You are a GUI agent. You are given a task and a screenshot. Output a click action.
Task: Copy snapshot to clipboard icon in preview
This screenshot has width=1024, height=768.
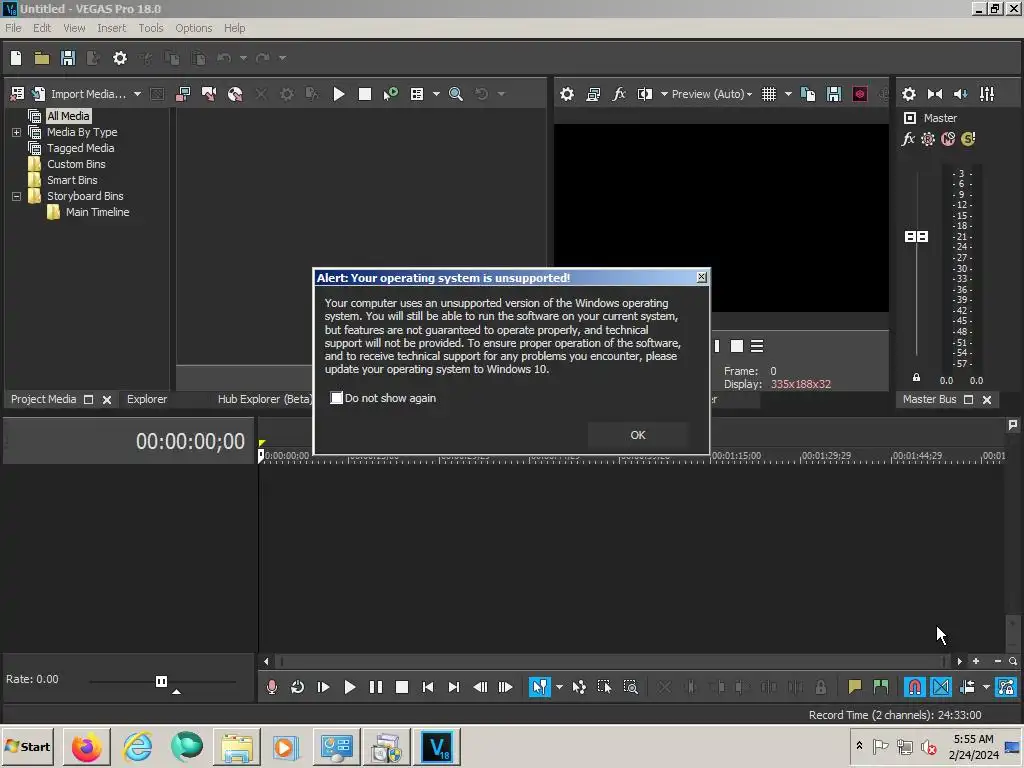click(x=808, y=94)
